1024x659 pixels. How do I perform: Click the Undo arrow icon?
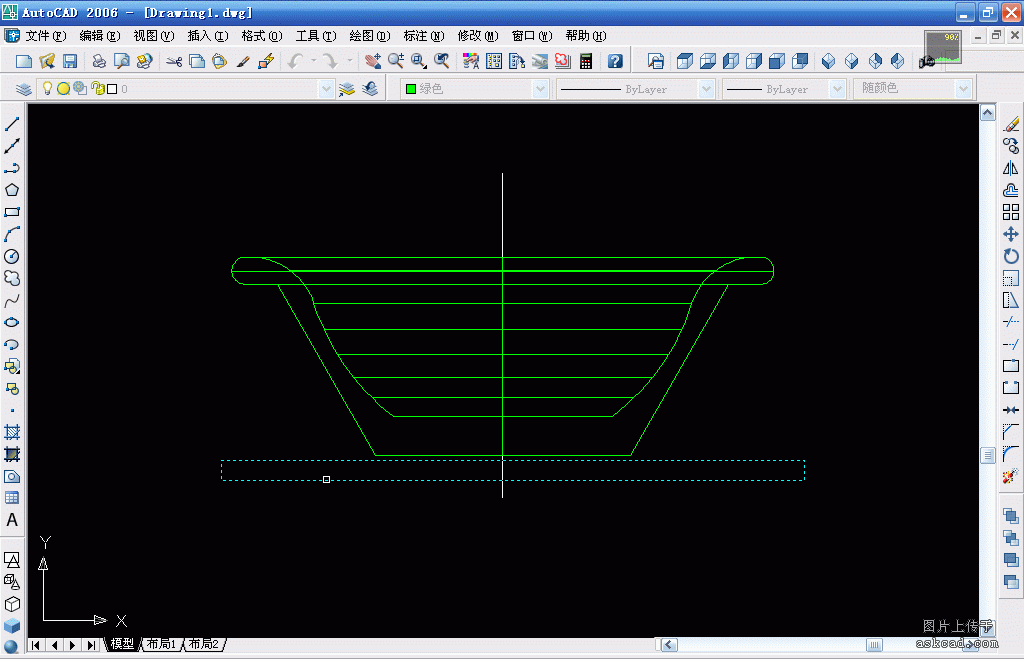tap(295, 61)
